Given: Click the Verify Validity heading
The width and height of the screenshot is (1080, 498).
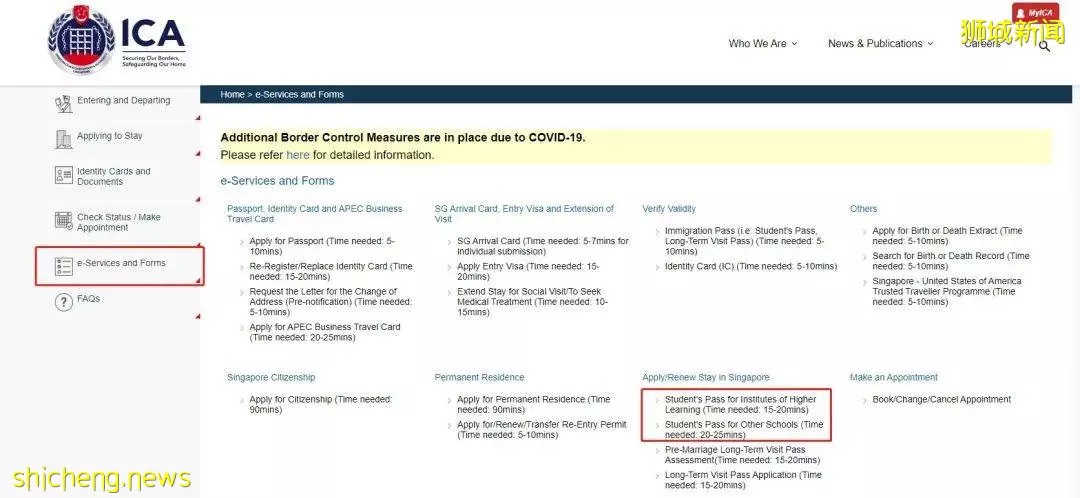Looking at the screenshot, I should coord(669,209).
